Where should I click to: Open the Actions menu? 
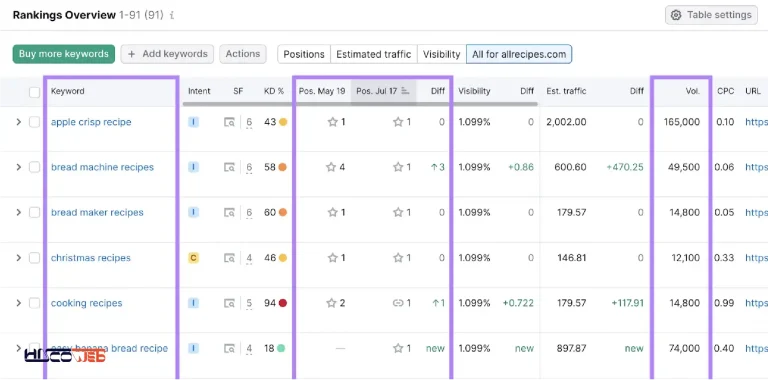coord(242,54)
